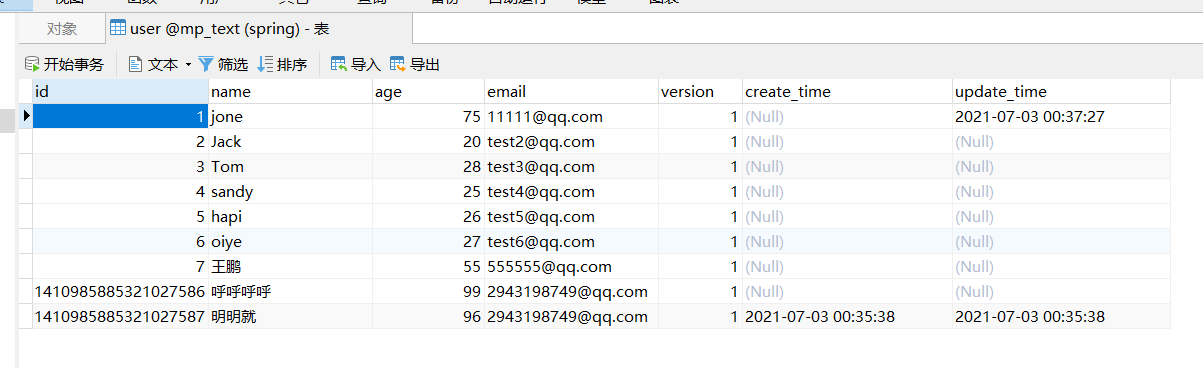The image size is (1203, 368).
Task: Click create_time cell 2021-07-03 00:35:38
Action: point(847,316)
